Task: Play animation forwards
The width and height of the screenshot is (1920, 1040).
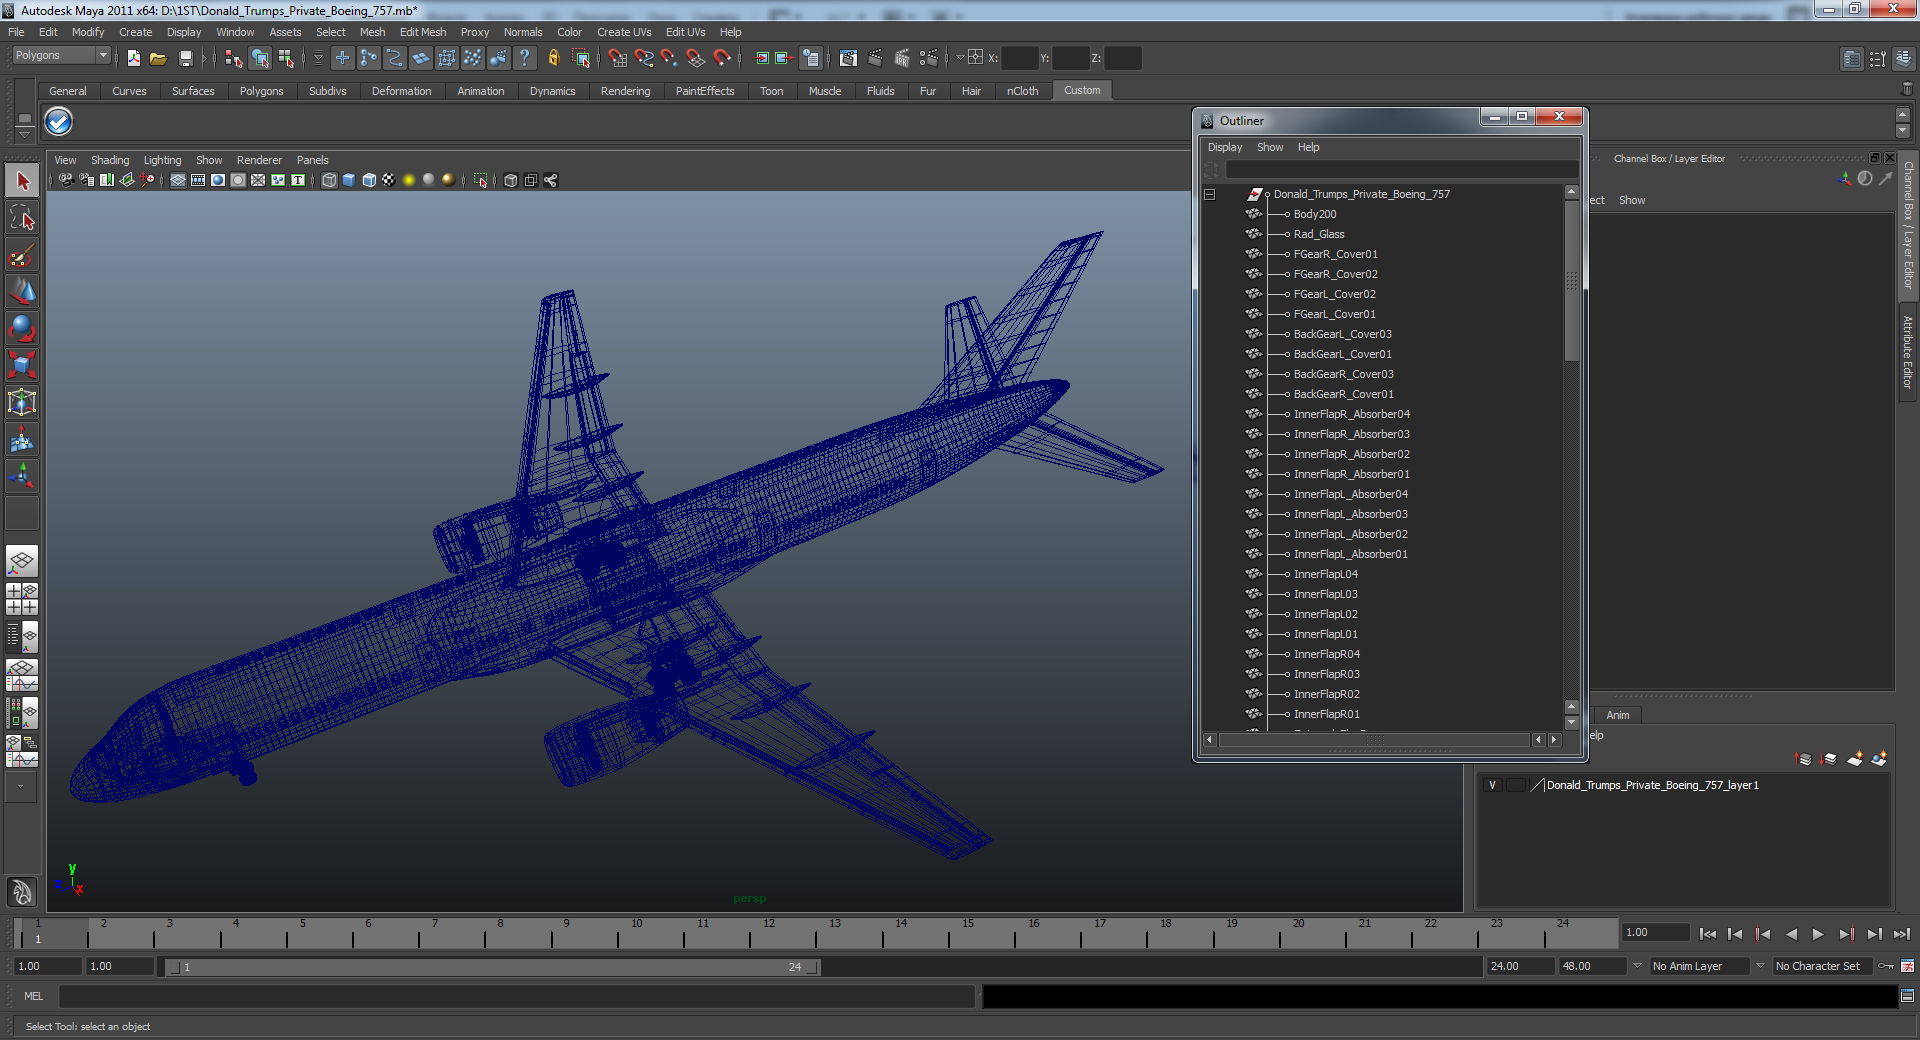Action: pos(1818,934)
